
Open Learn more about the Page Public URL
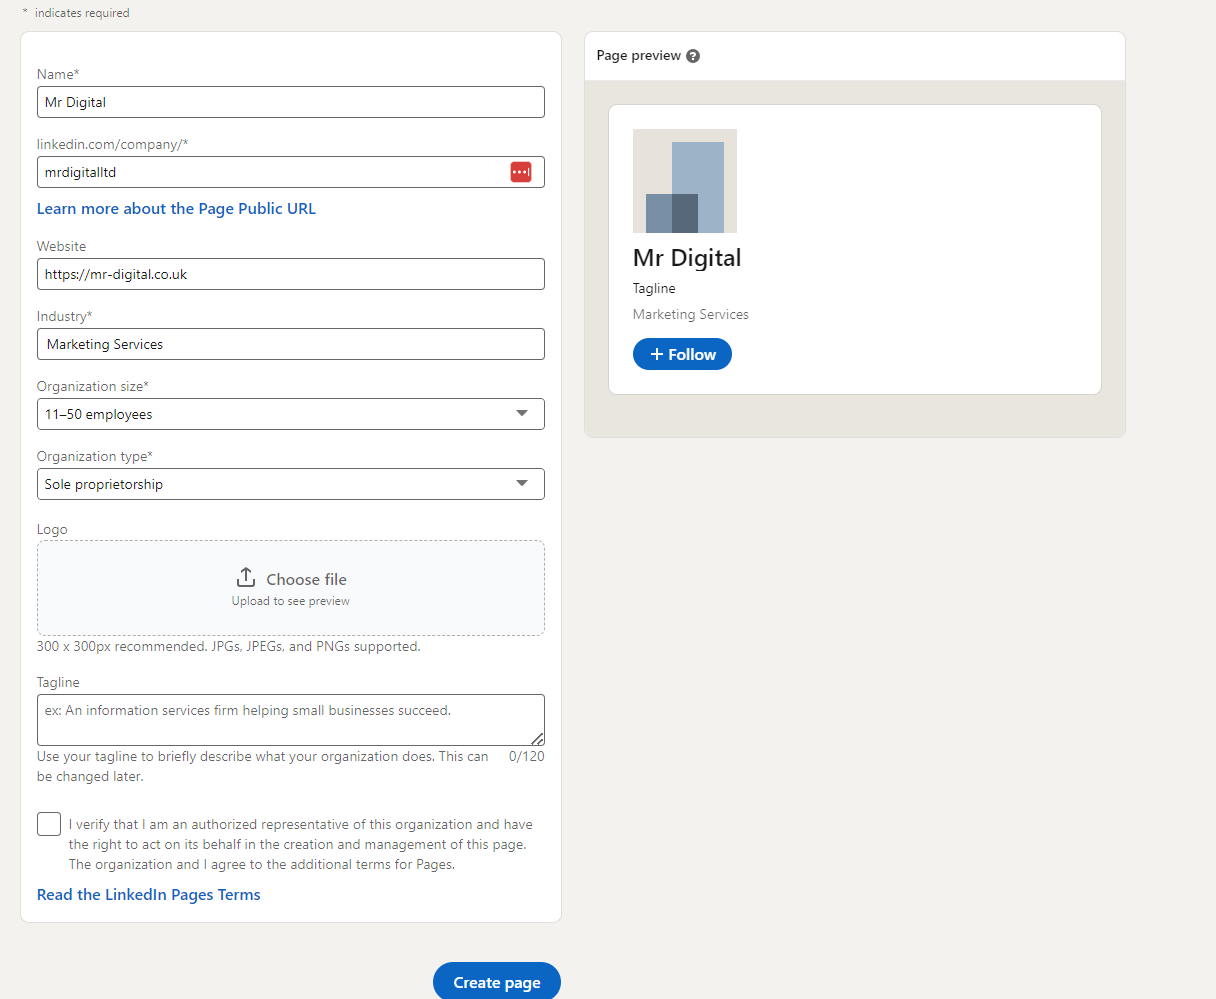coord(176,209)
